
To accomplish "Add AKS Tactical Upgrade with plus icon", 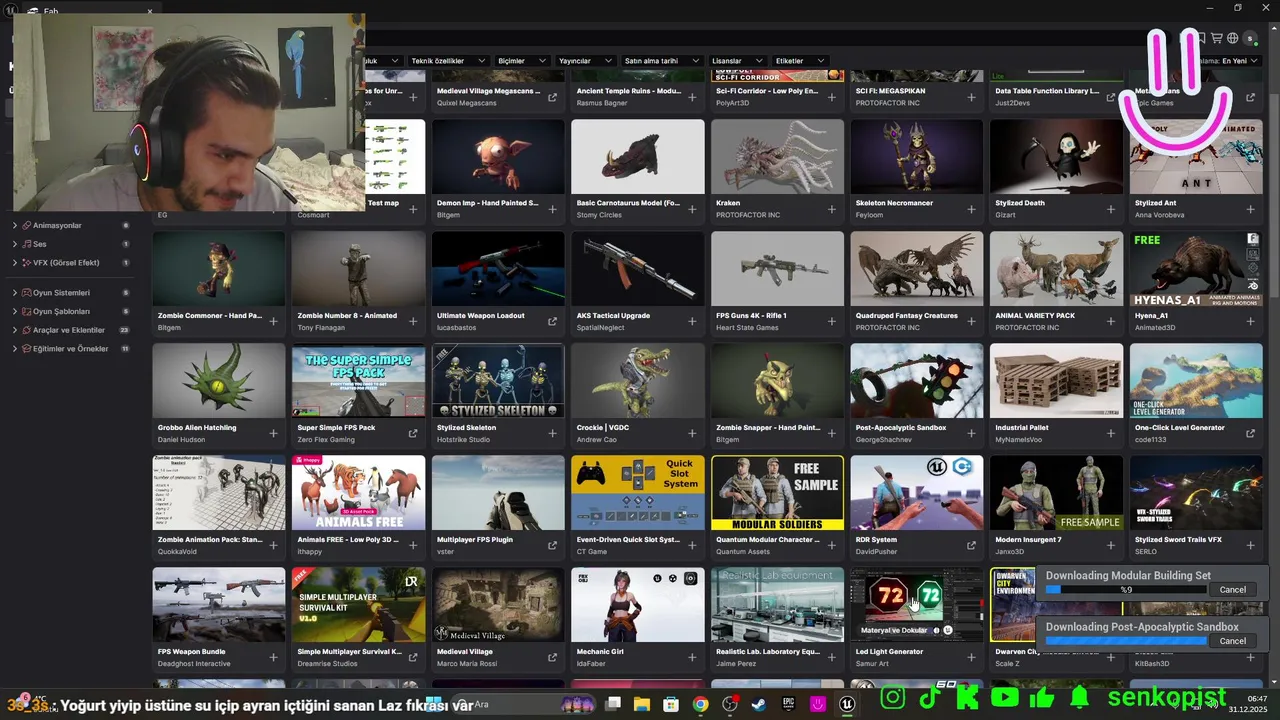I will coord(692,322).
